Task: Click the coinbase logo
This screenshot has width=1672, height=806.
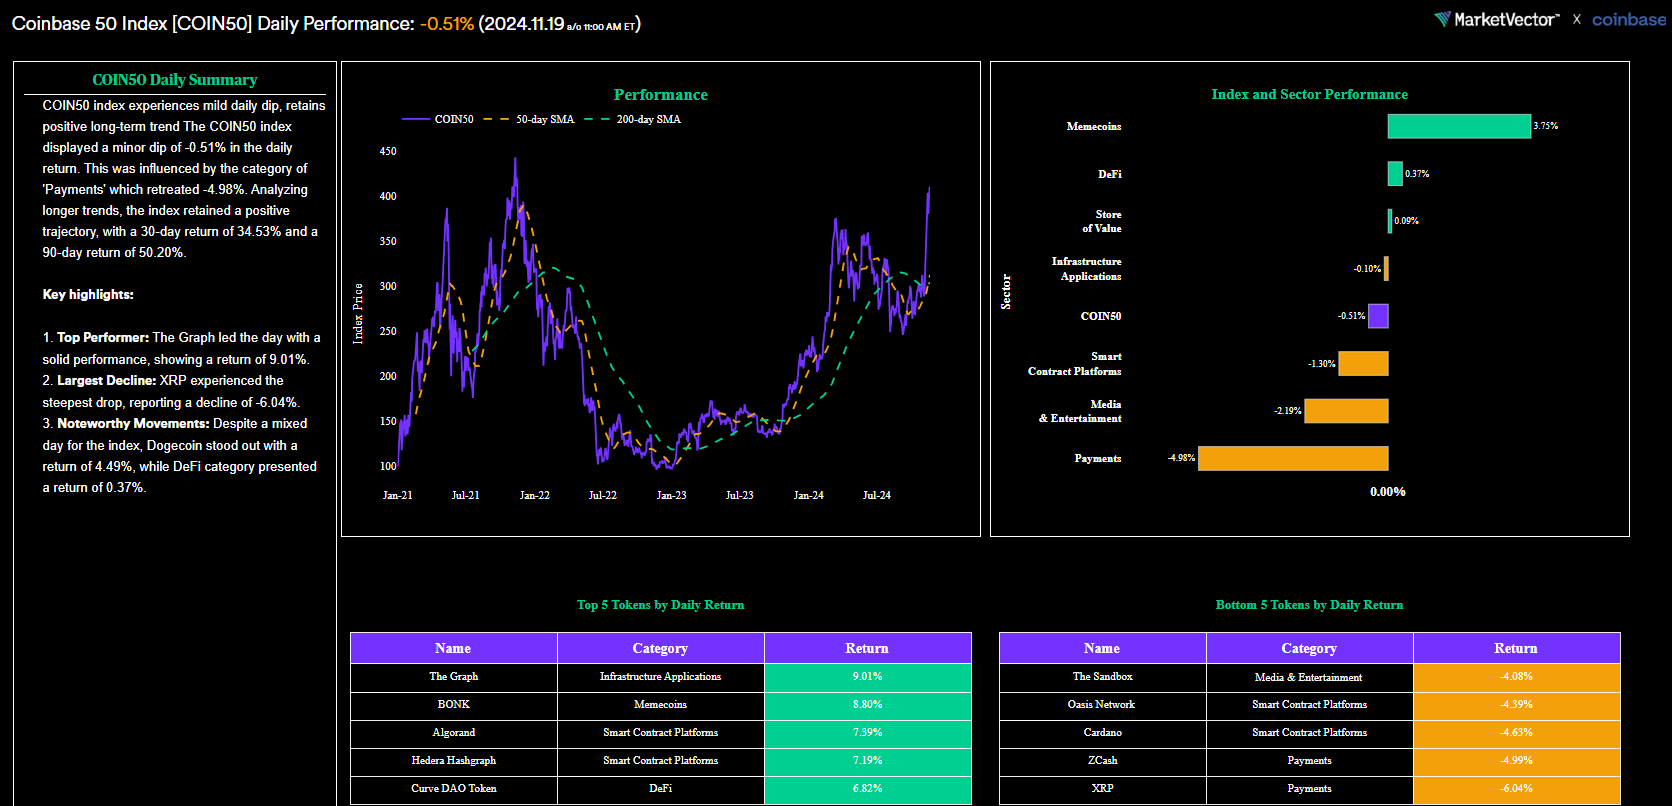Action: click(1629, 19)
